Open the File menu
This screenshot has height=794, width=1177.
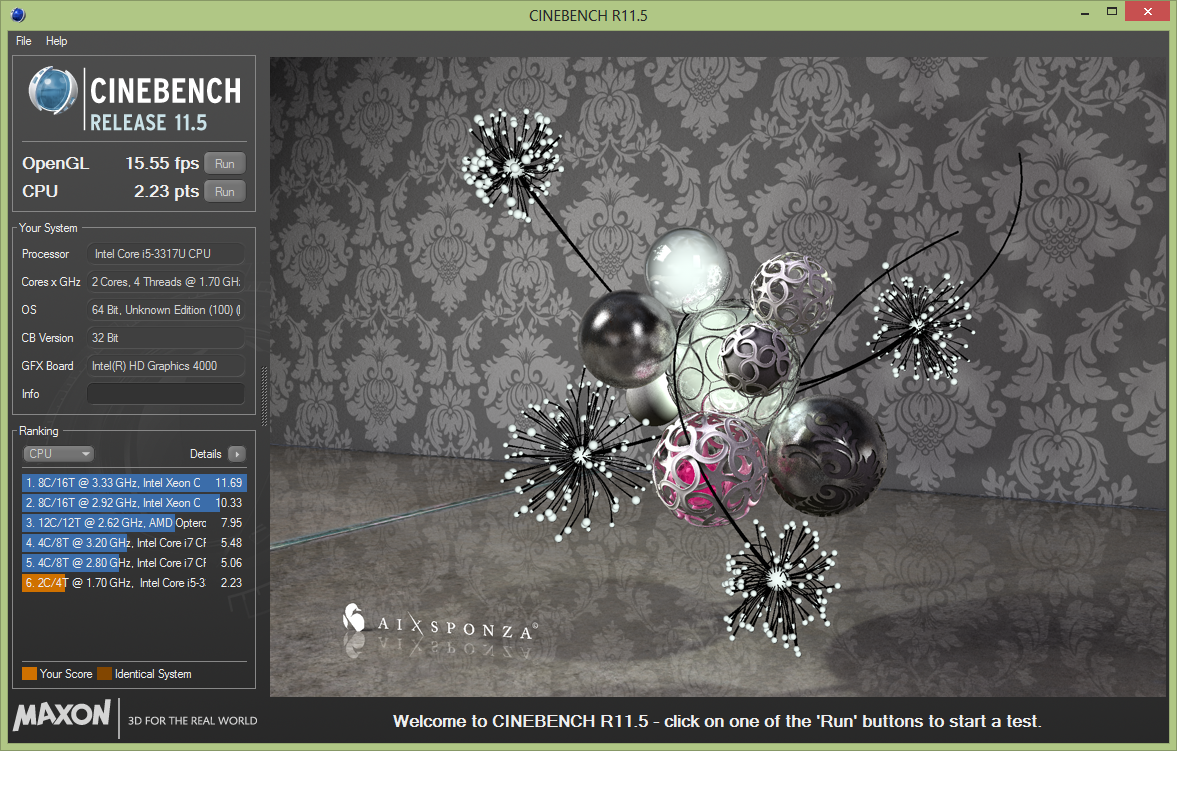point(23,41)
